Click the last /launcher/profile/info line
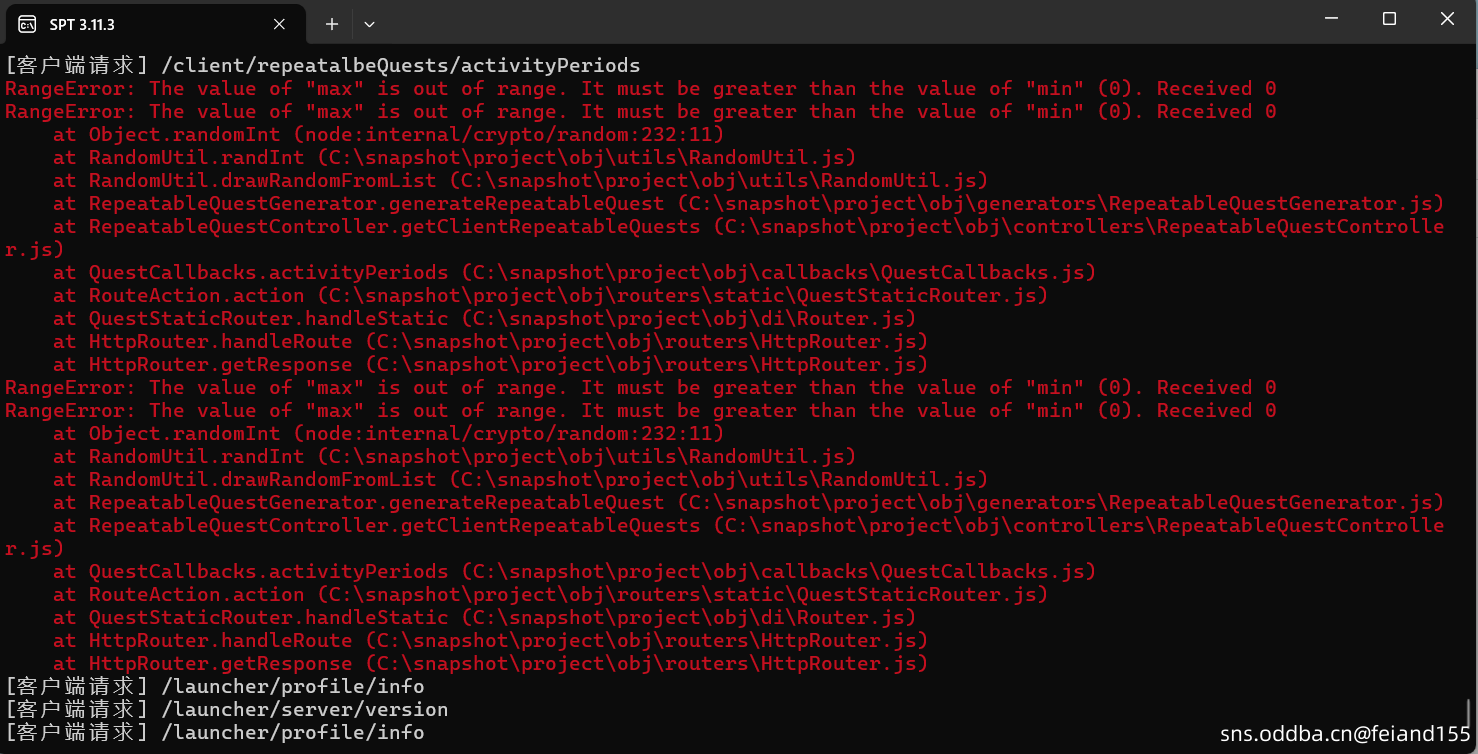 coord(214,733)
